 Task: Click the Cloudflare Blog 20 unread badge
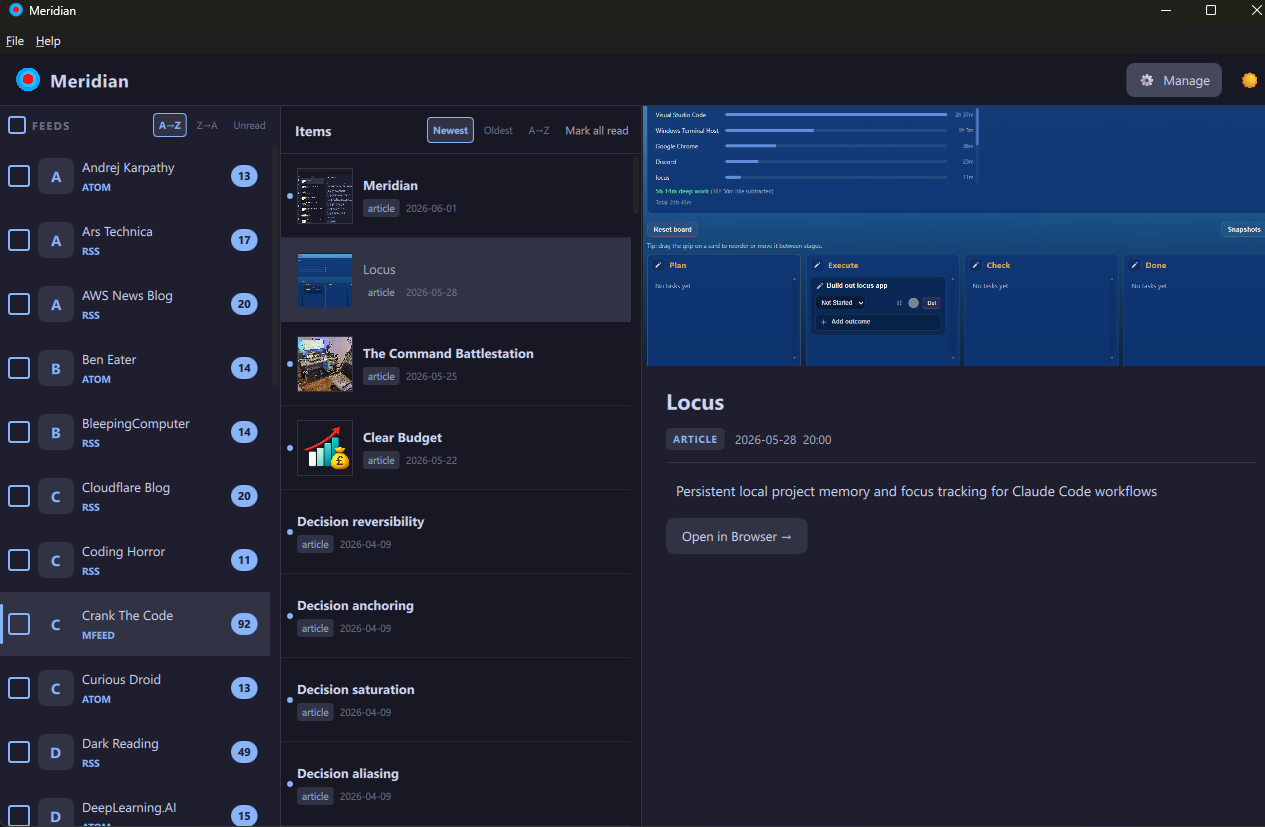244,496
